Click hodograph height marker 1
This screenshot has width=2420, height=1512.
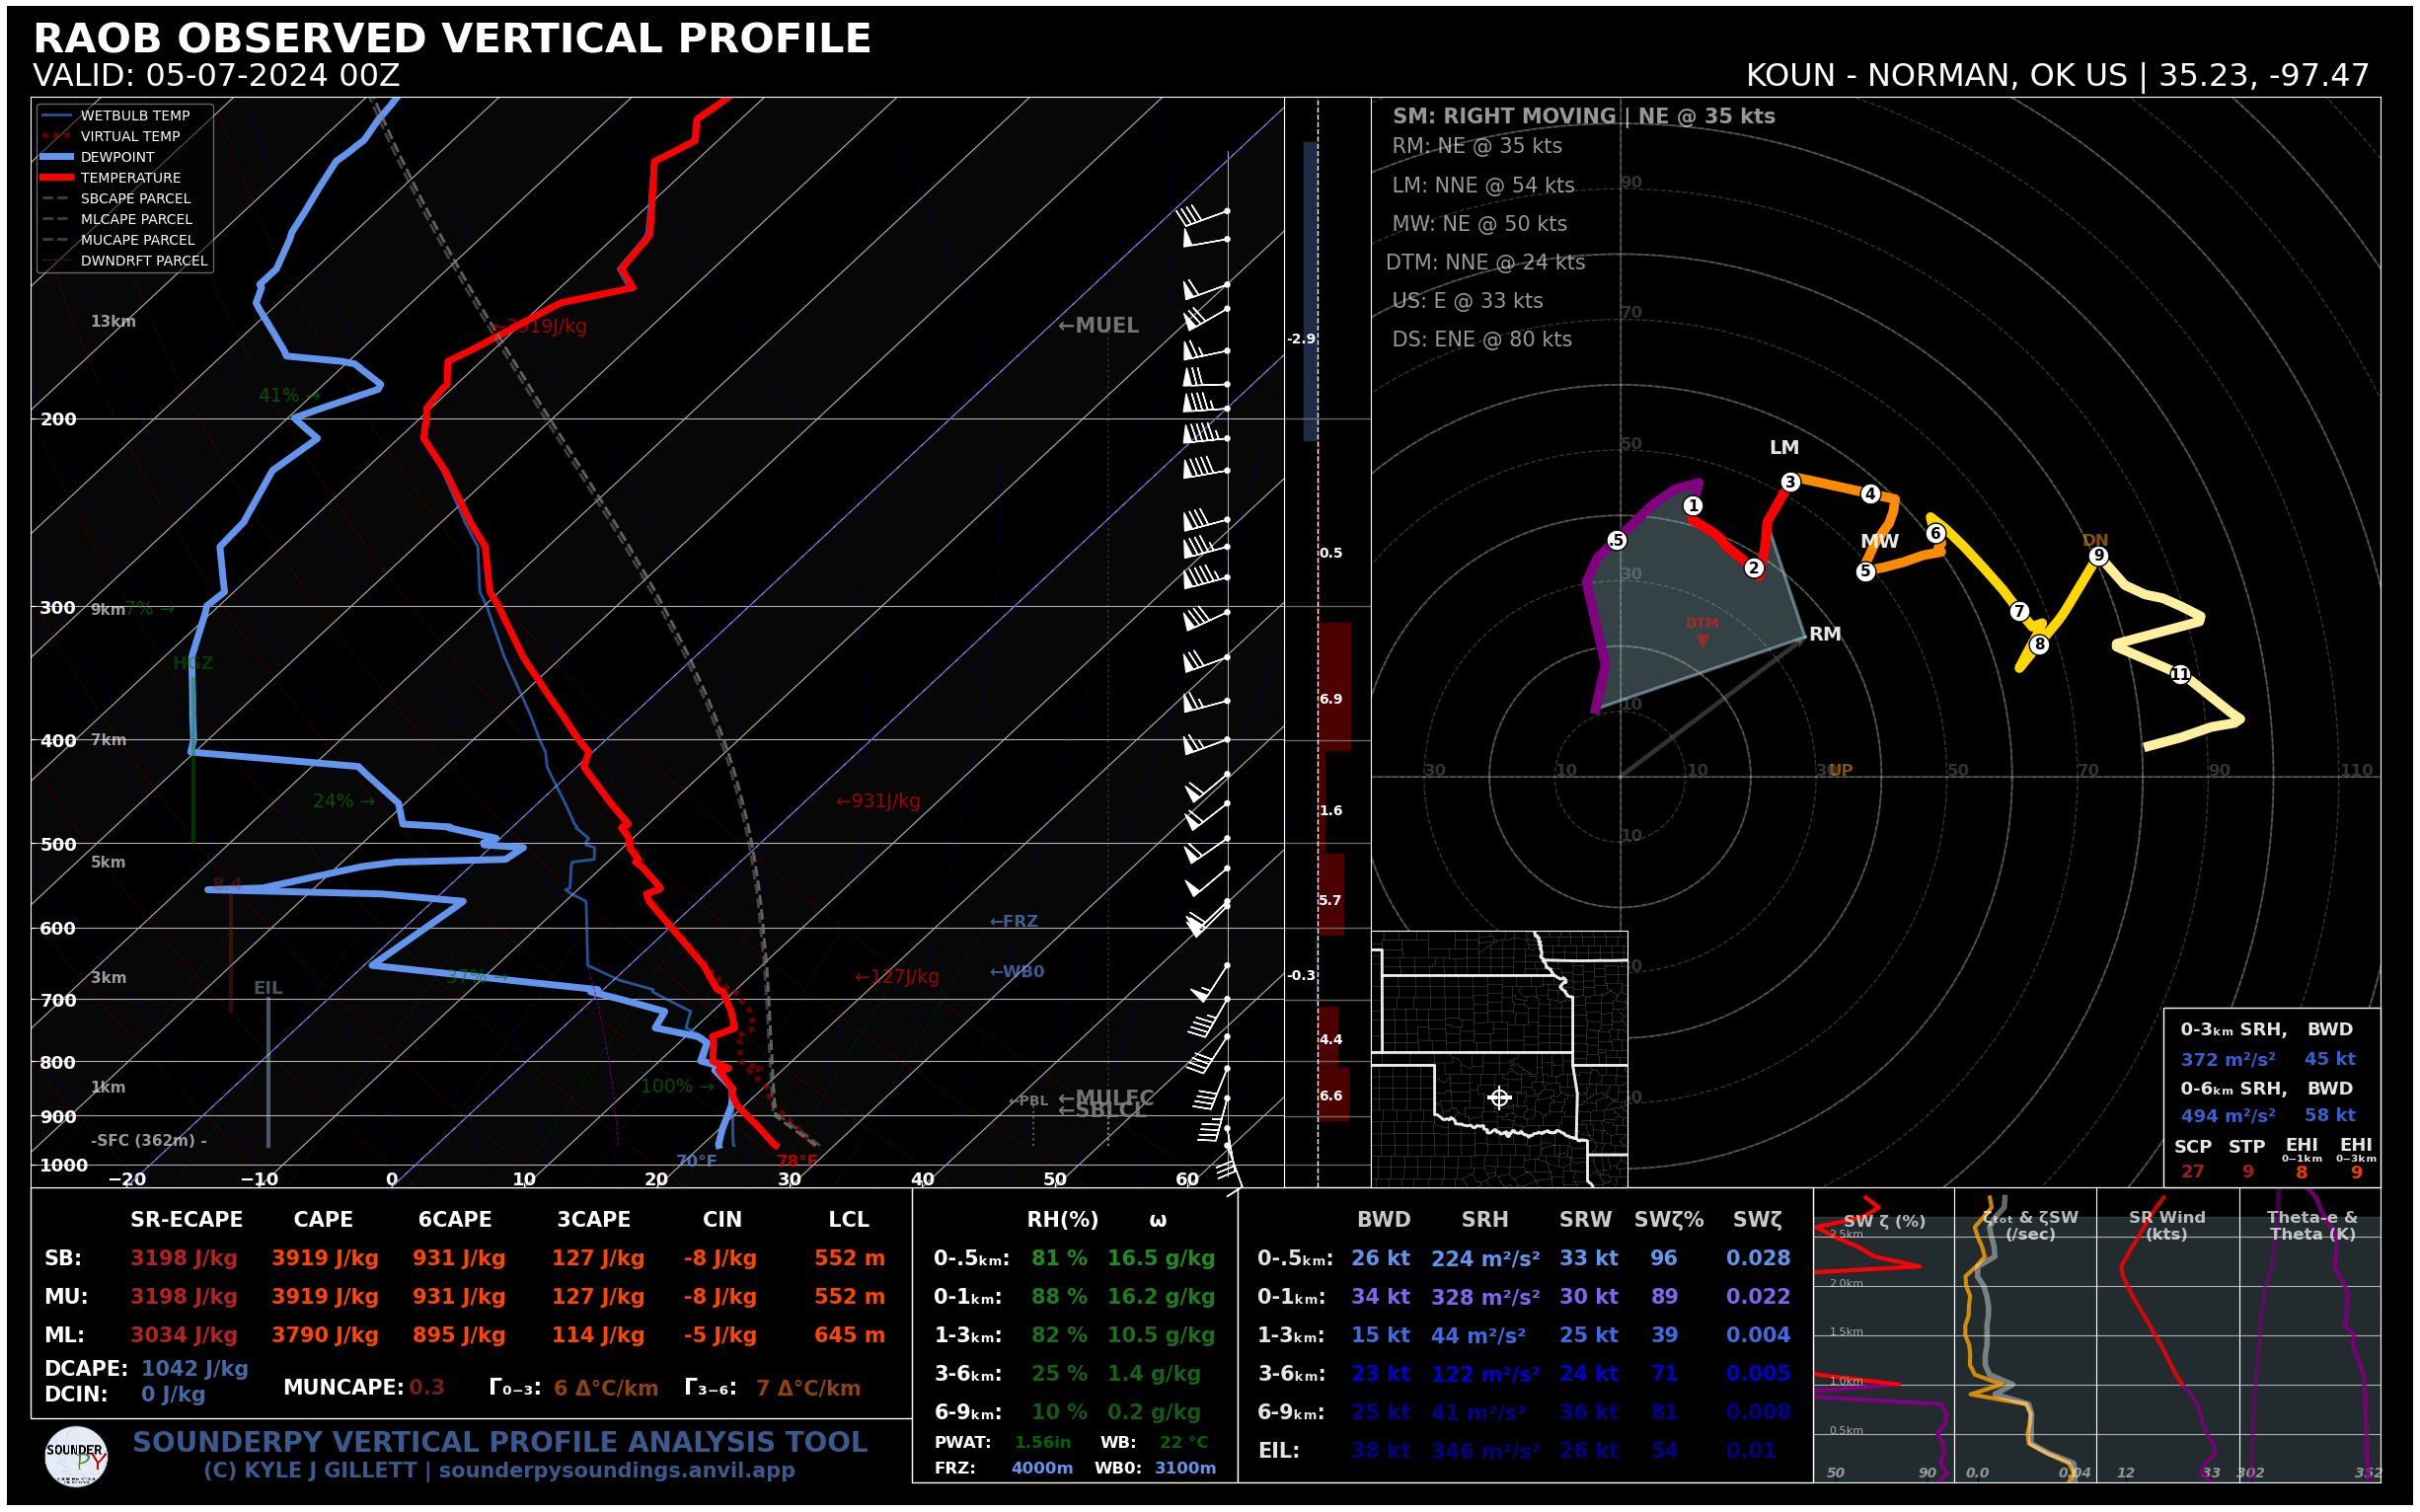click(1693, 506)
